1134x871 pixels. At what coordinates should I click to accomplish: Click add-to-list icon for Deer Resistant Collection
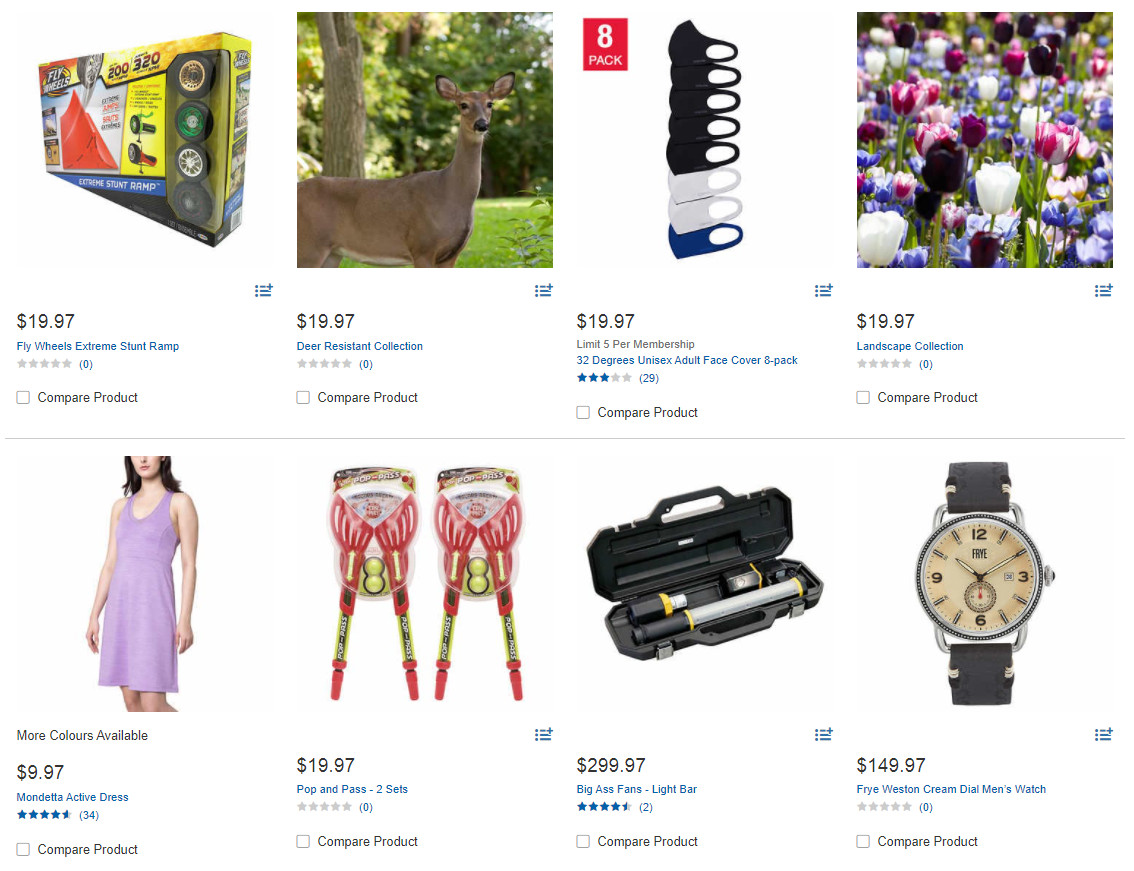click(543, 290)
